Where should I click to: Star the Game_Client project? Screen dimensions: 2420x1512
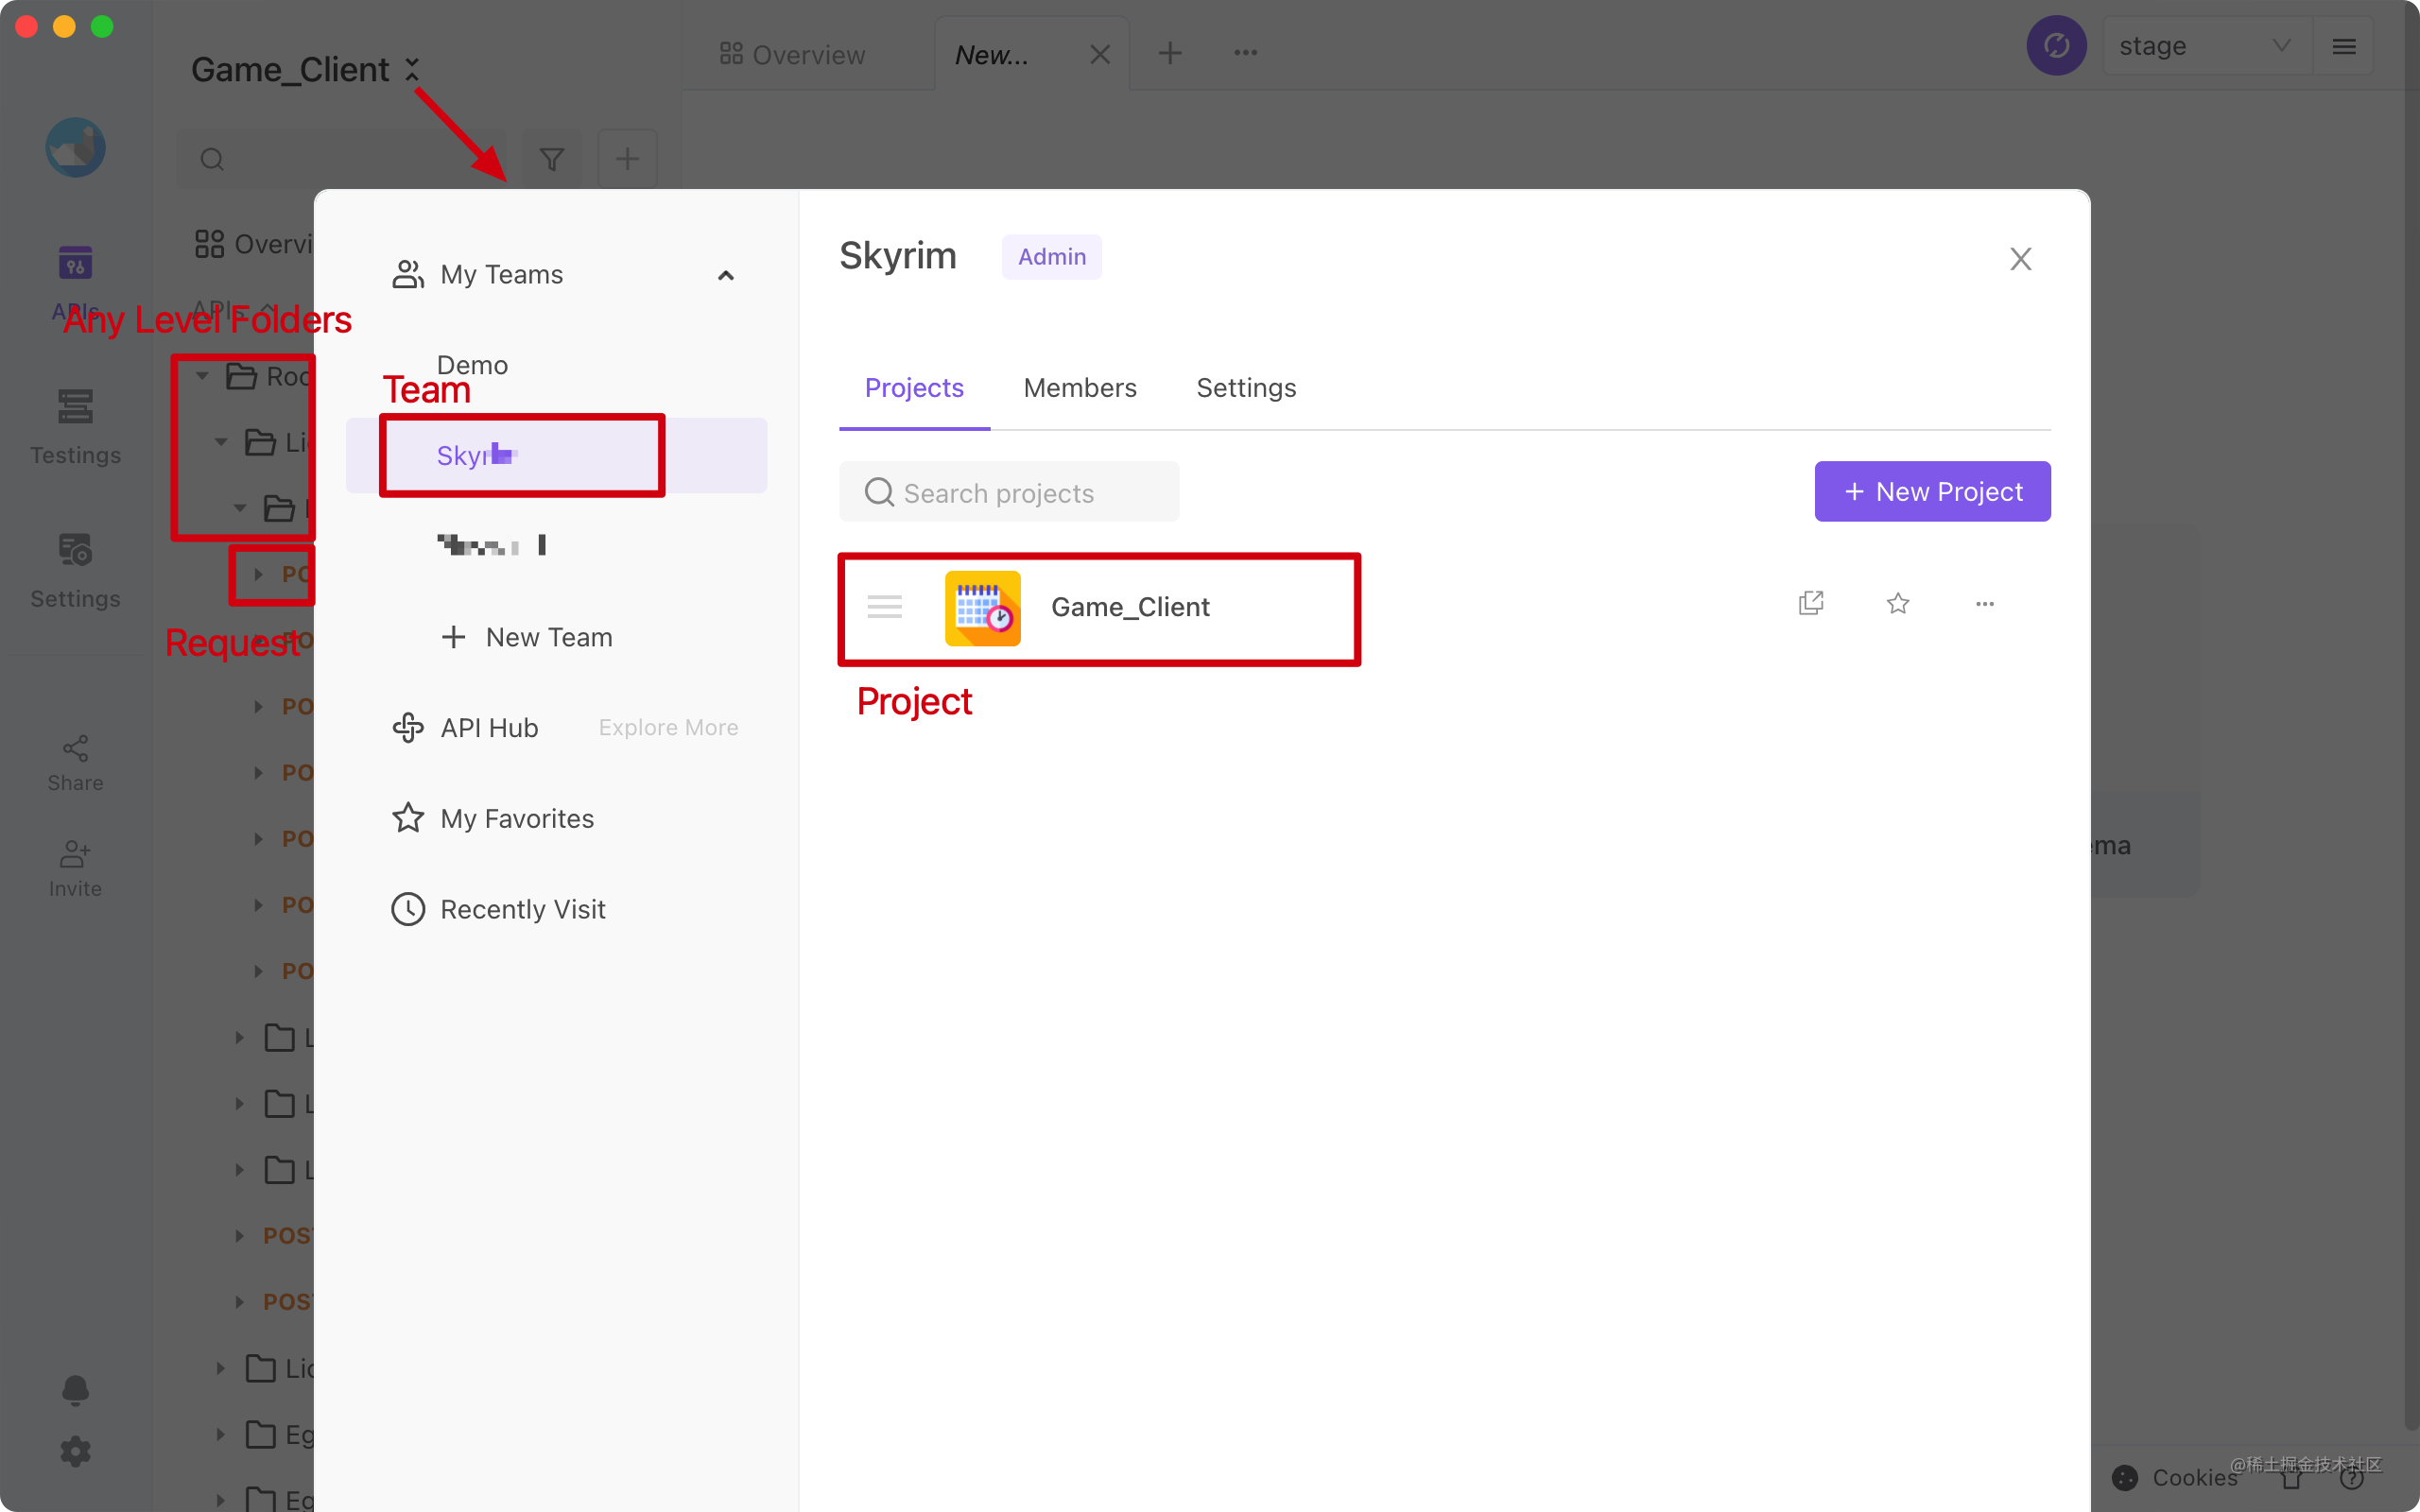click(x=1898, y=603)
